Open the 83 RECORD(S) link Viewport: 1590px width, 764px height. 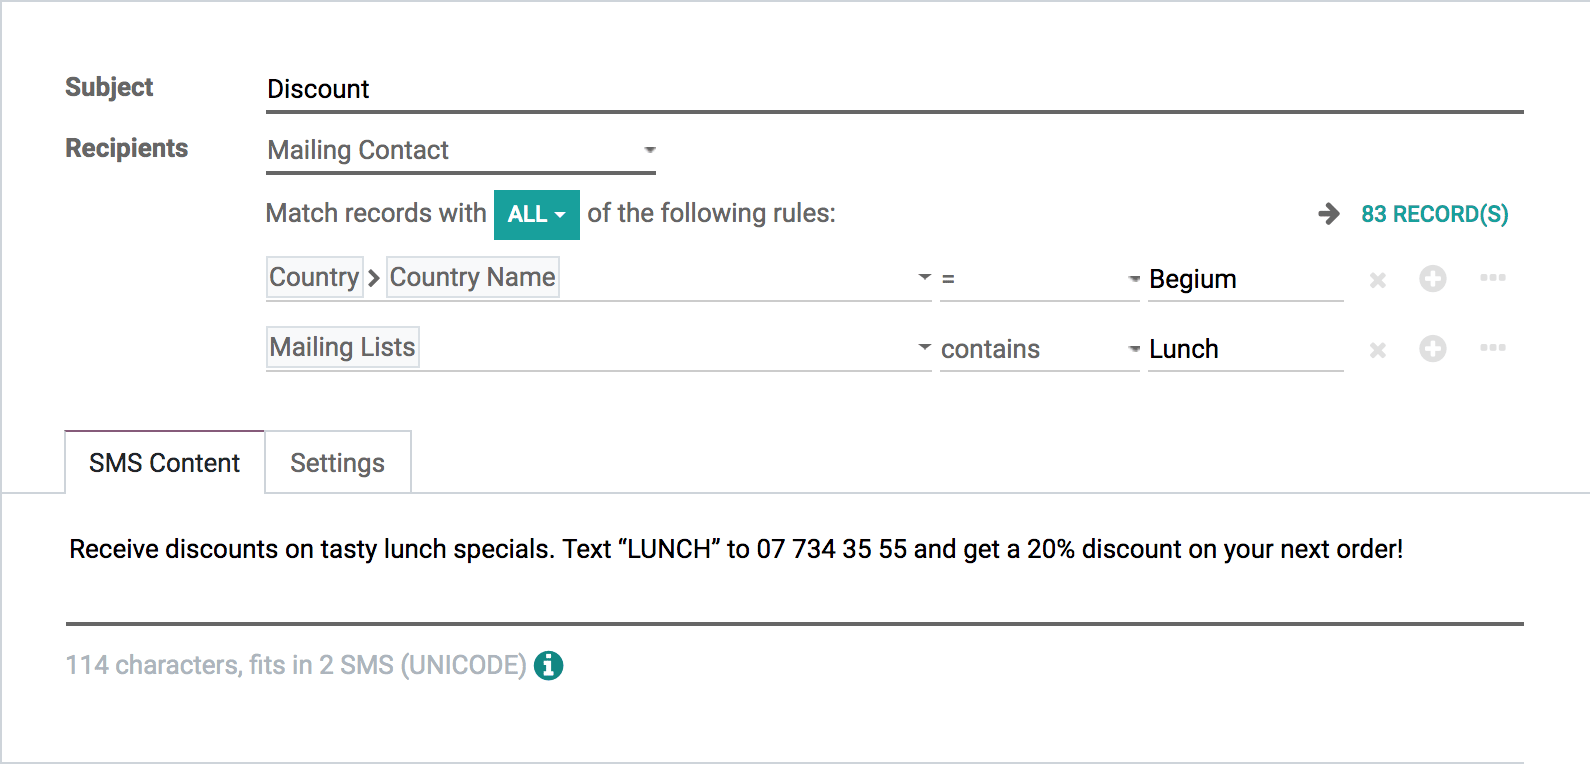[x=1434, y=213]
